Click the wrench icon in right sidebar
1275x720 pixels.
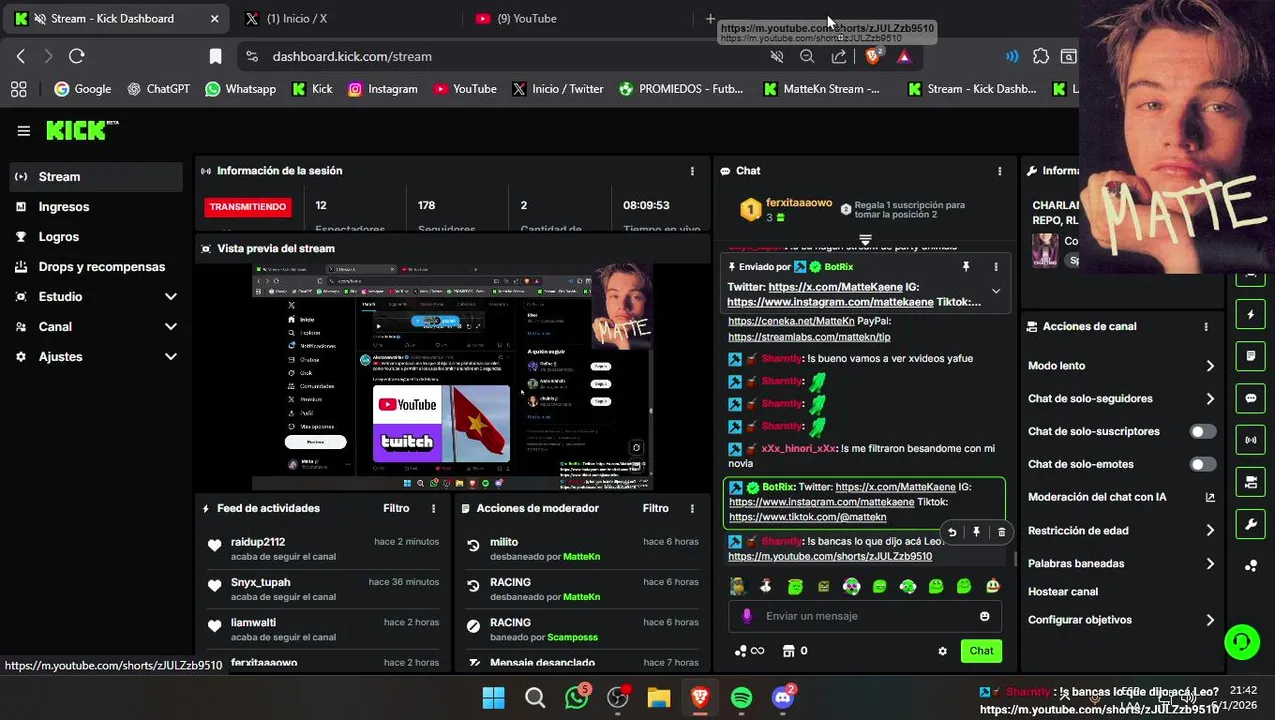pyautogui.click(x=1251, y=524)
